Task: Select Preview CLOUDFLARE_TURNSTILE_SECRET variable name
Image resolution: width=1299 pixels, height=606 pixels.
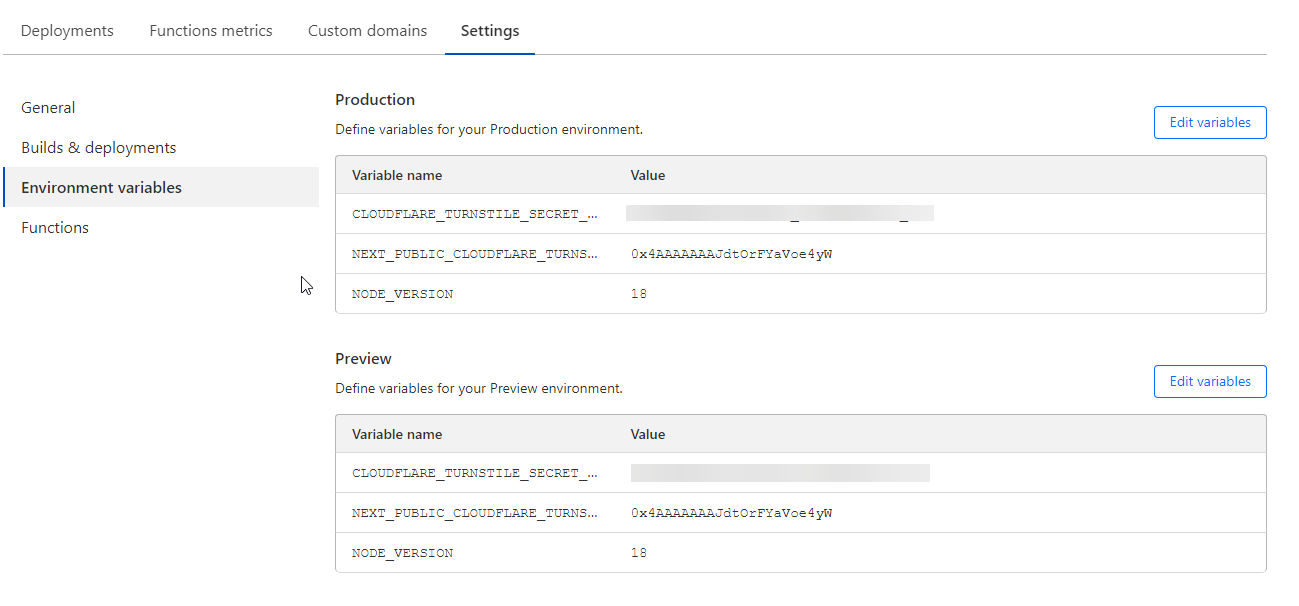Action: coord(475,473)
